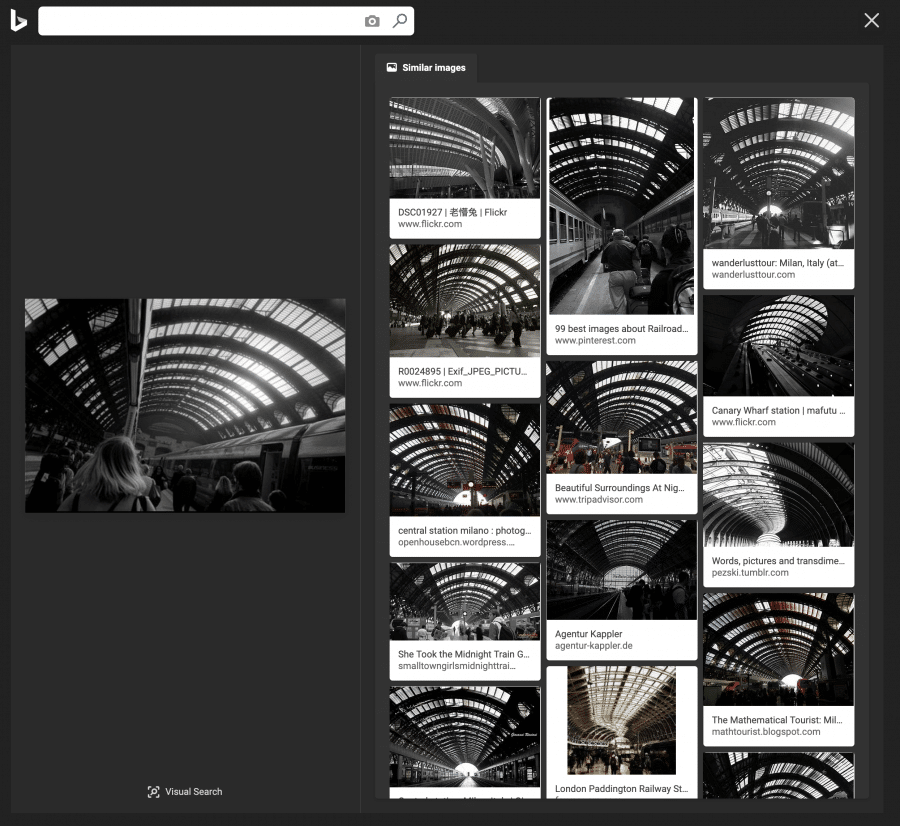Open the London Paddington Railway image
Image resolution: width=900 pixels, height=826 pixels.
[620, 720]
